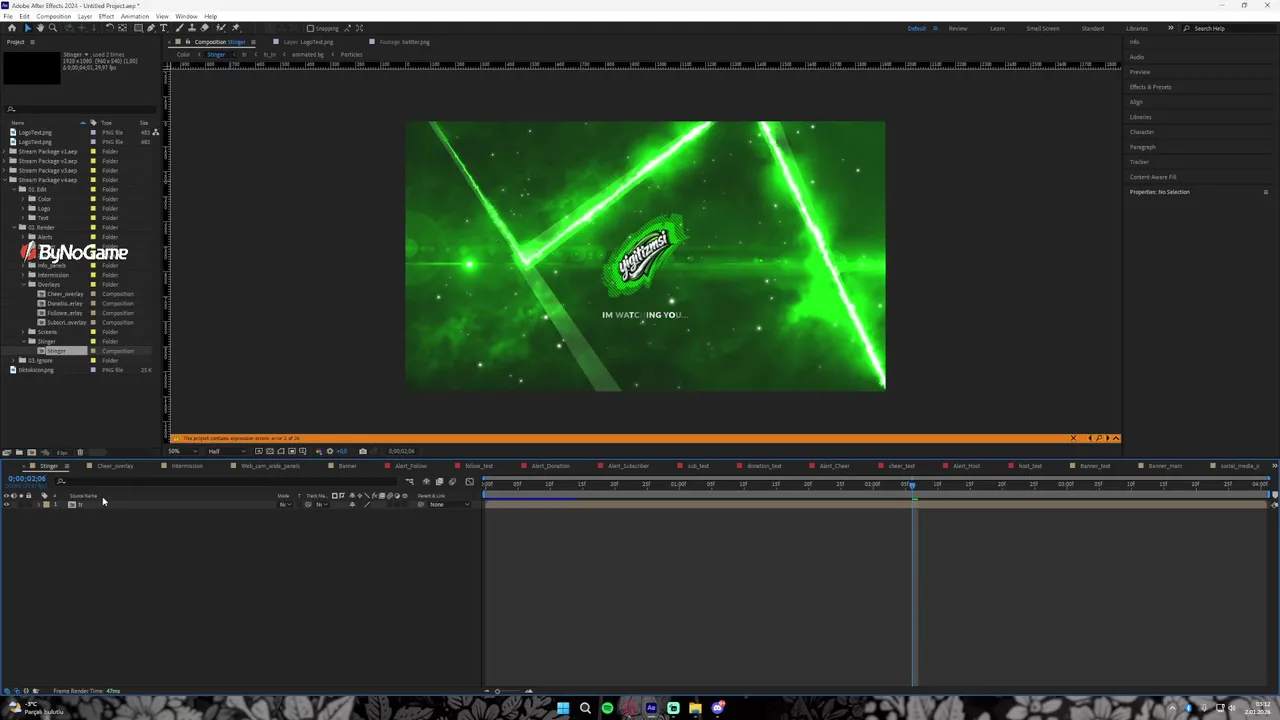This screenshot has width=1280, height=720.
Task: Switch to Footage twitter.png viewer tab
Action: tap(404, 42)
